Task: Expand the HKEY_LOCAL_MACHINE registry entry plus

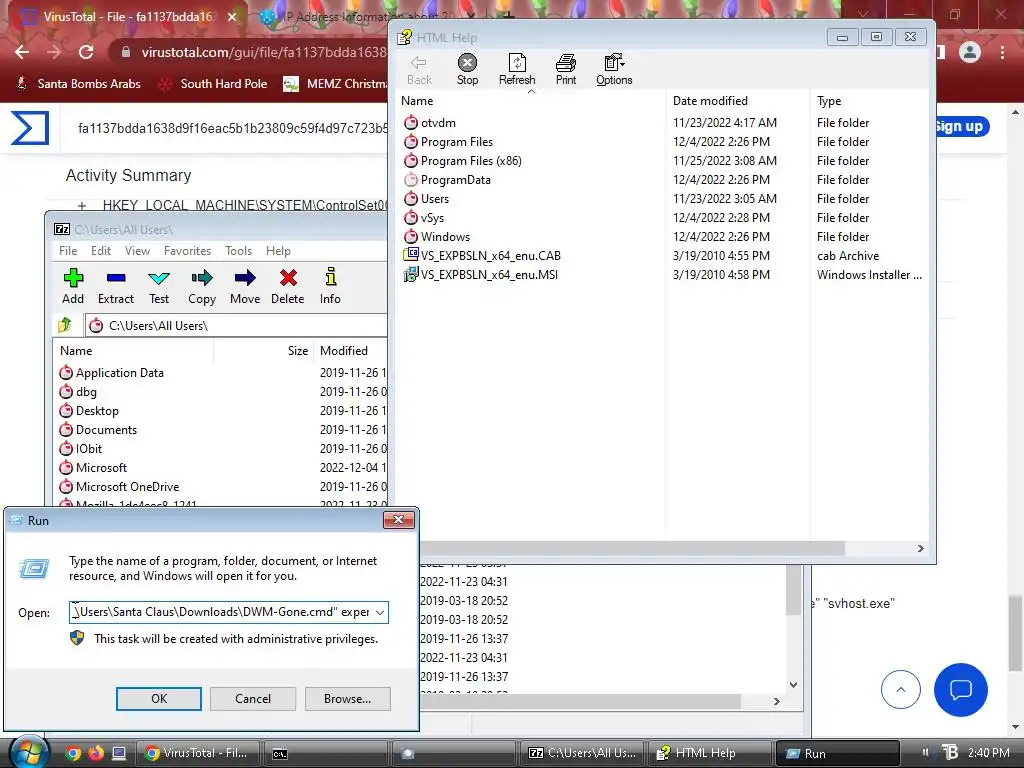Action: coord(82,206)
